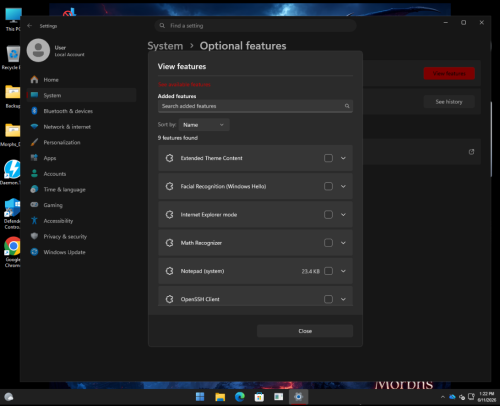Expand the Facial Recognition (Windows Hello) details
The width and height of the screenshot is (500, 406).
point(343,186)
